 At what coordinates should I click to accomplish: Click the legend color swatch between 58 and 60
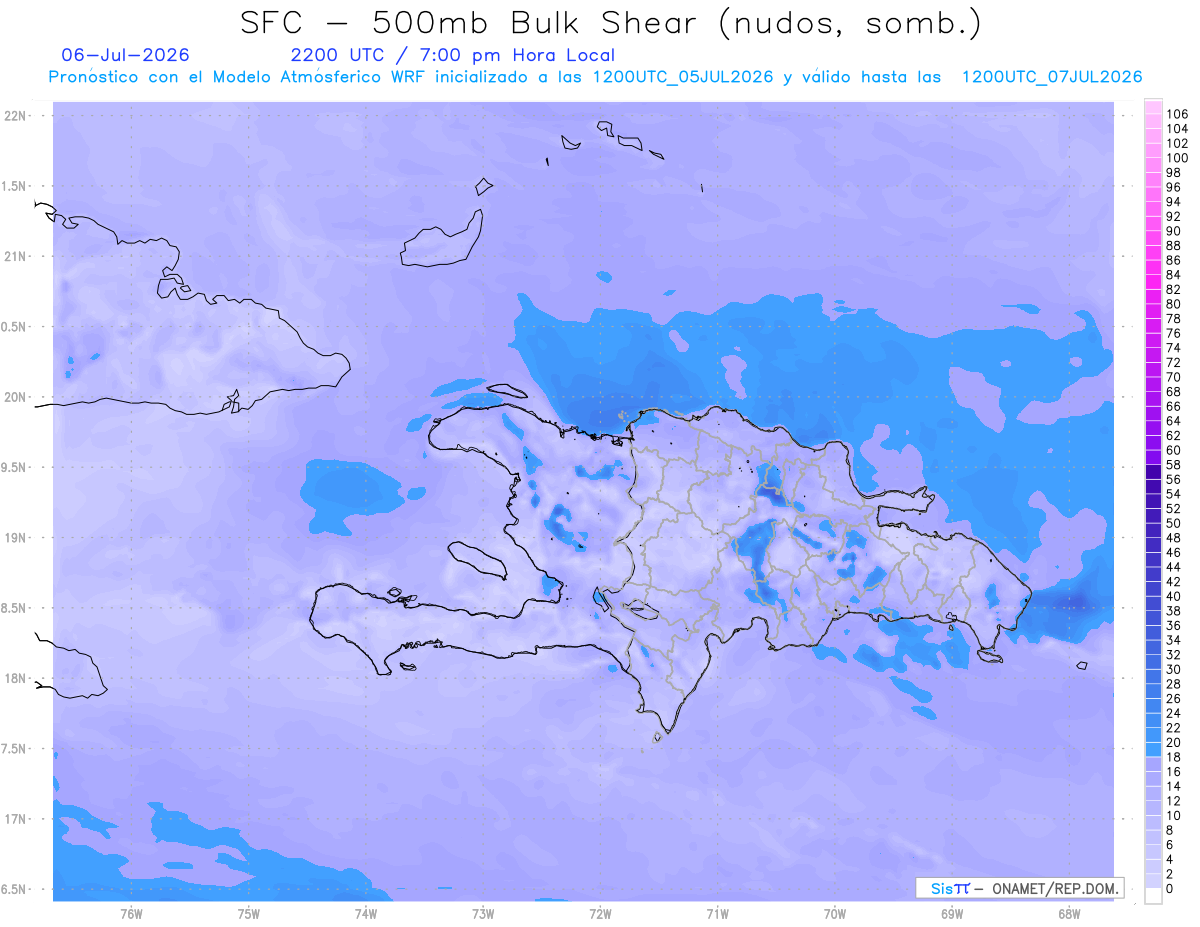click(1153, 458)
